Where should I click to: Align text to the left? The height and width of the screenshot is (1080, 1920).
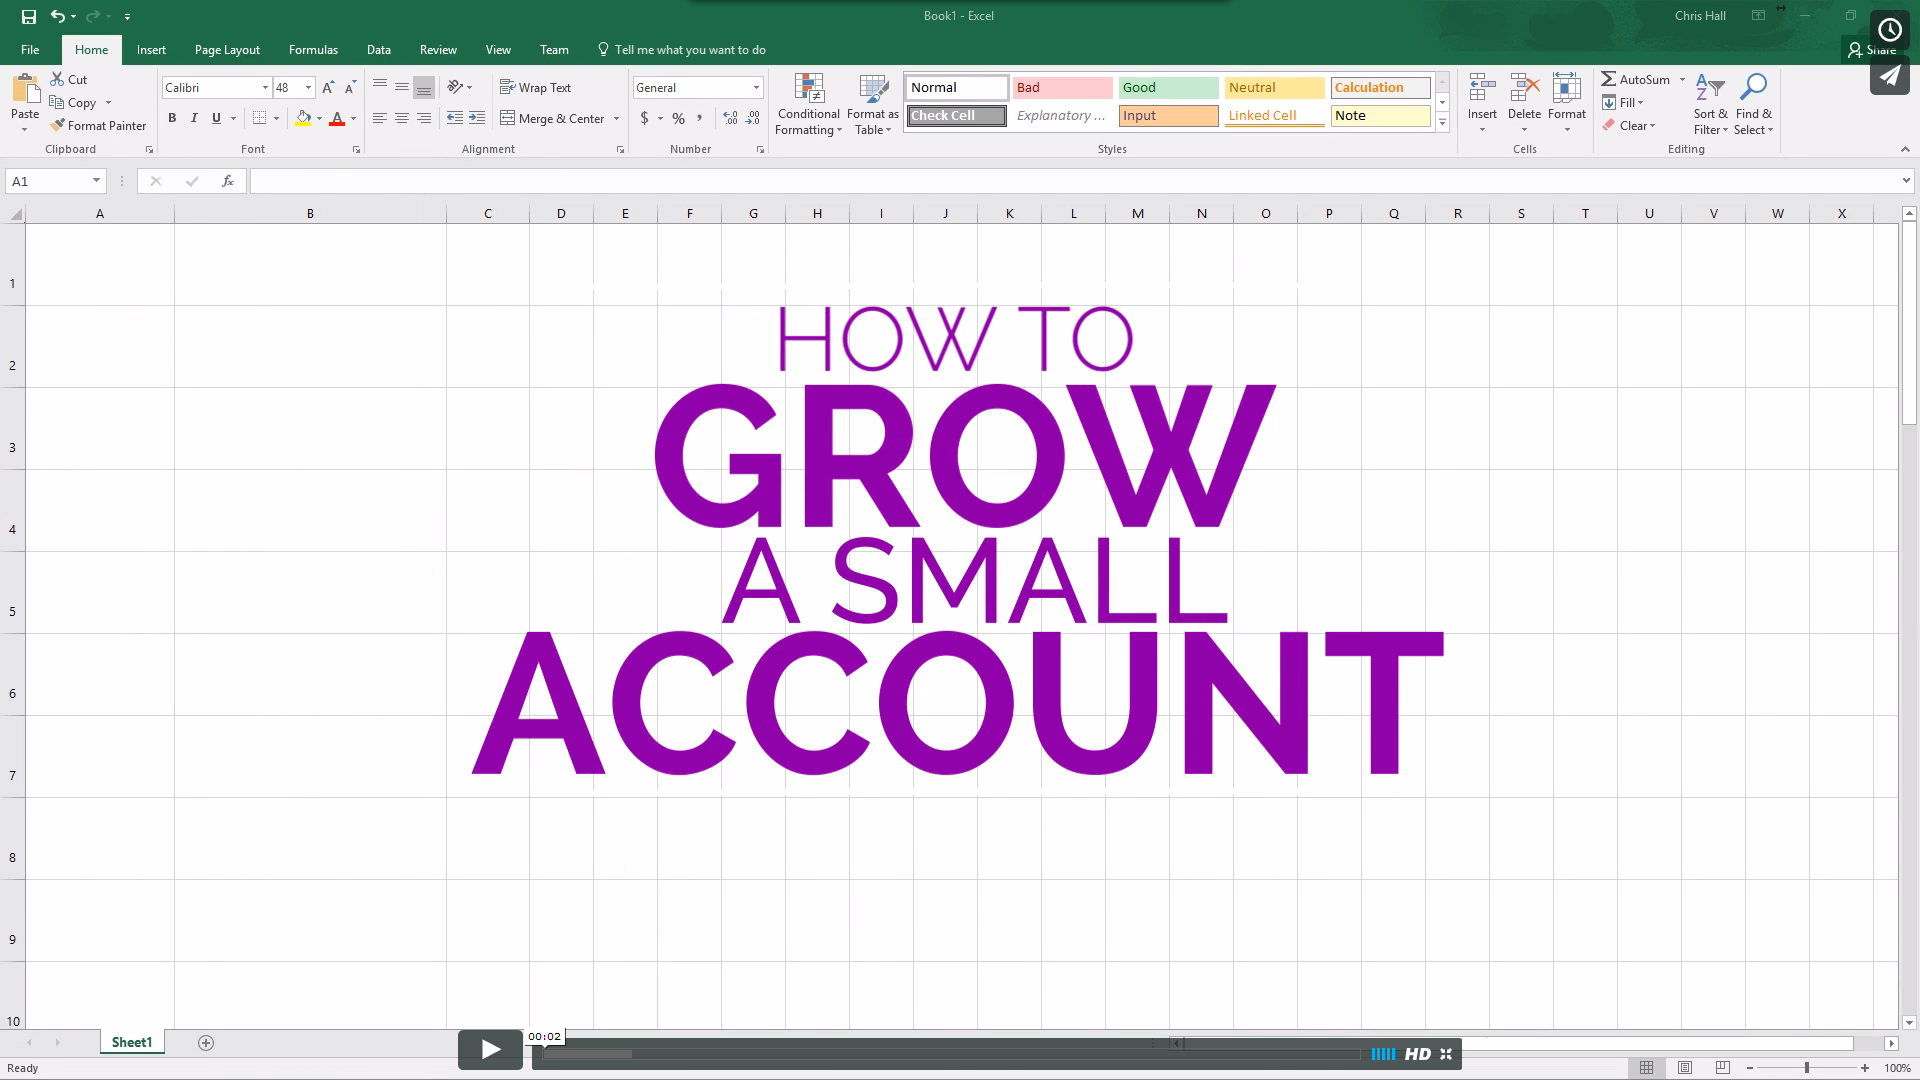coord(380,118)
